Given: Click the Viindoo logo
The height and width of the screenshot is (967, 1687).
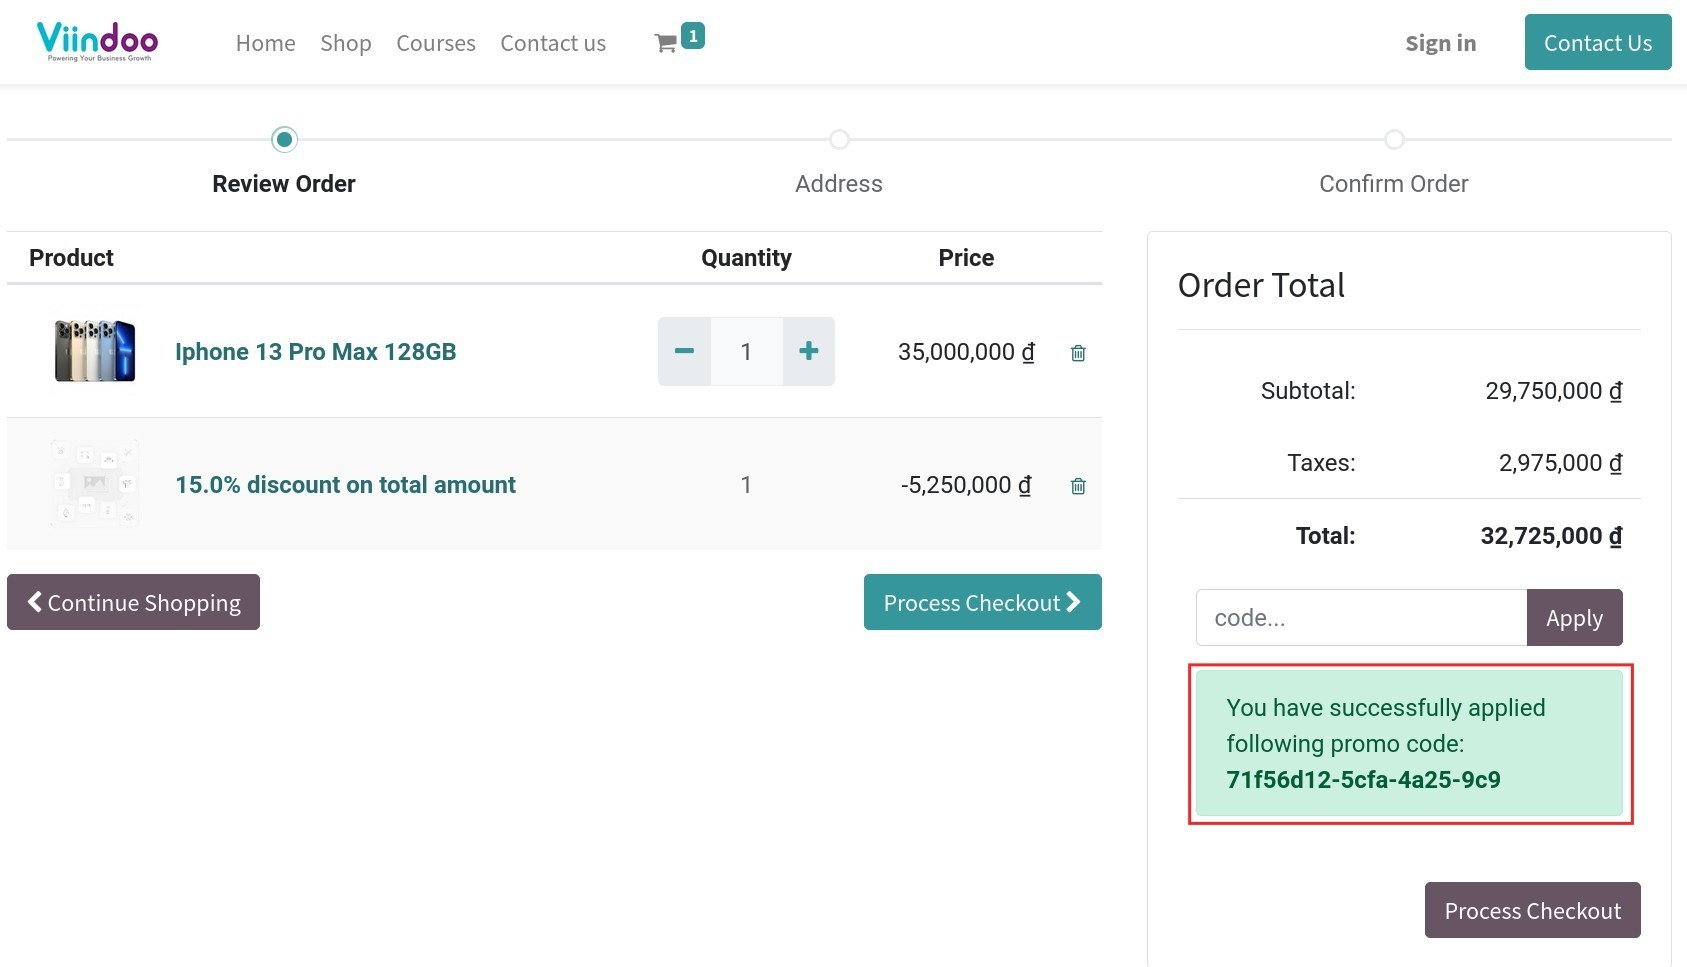Looking at the screenshot, I should (97, 42).
